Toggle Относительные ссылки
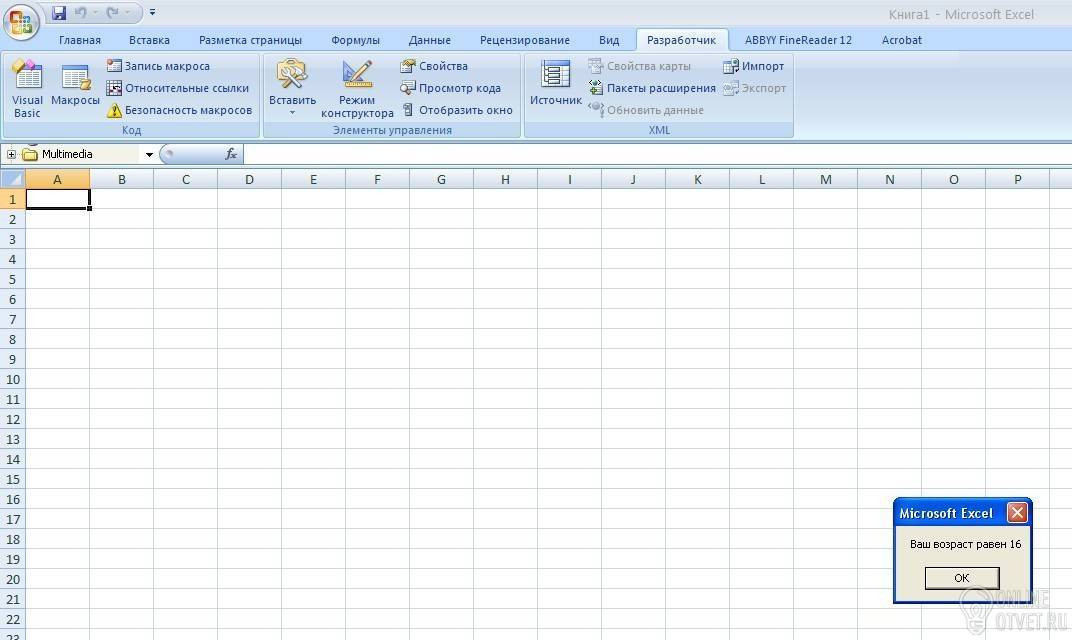Image resolution: width=1072 pixels, height=640 pixels. click(178, 88)
